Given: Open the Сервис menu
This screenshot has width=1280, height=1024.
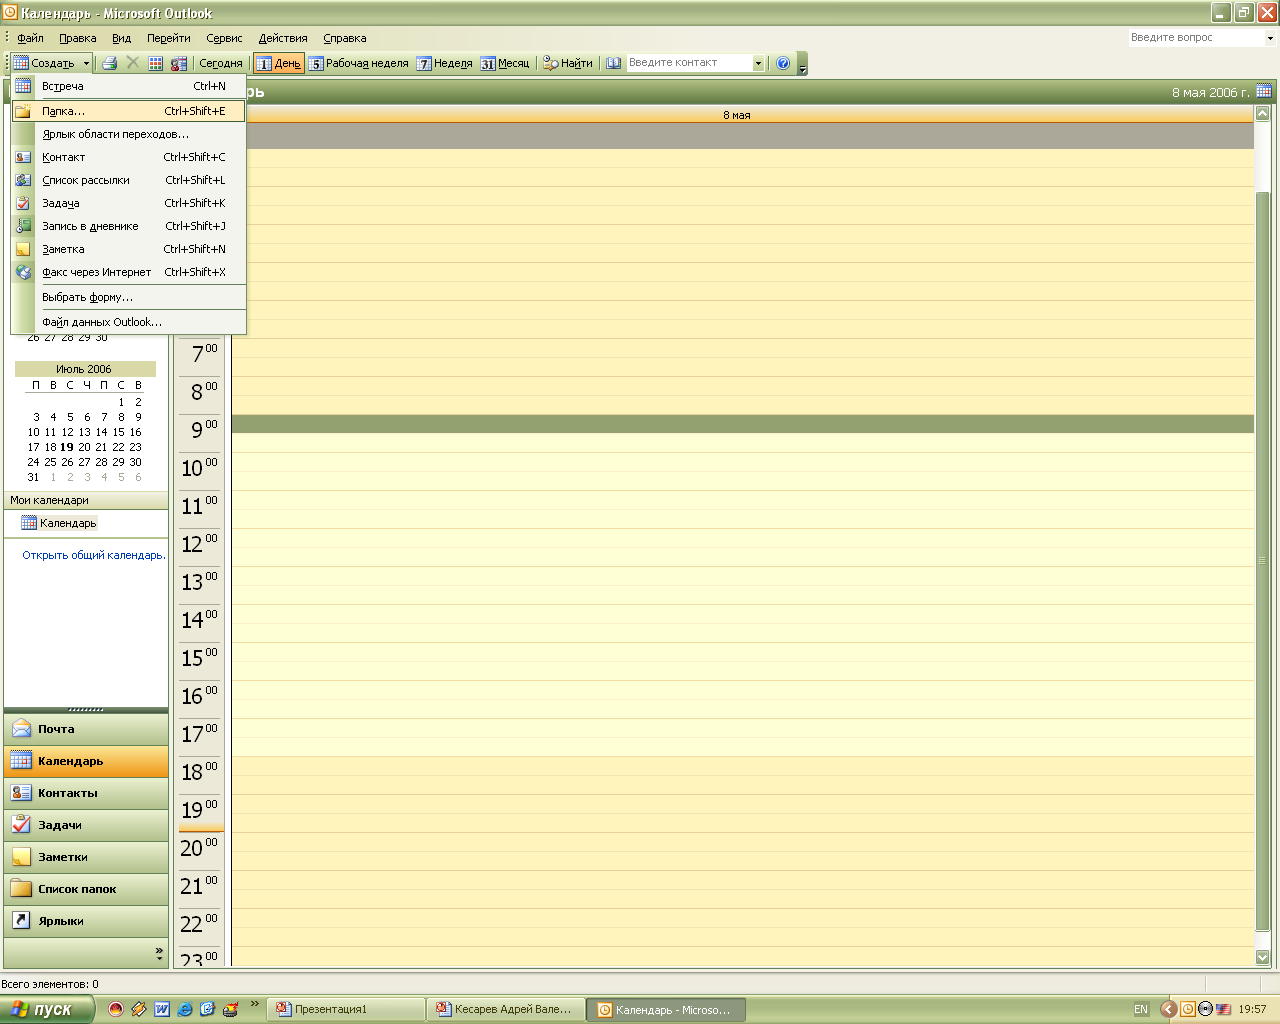Looking at the screenshot, I should (x=224, y=38).
